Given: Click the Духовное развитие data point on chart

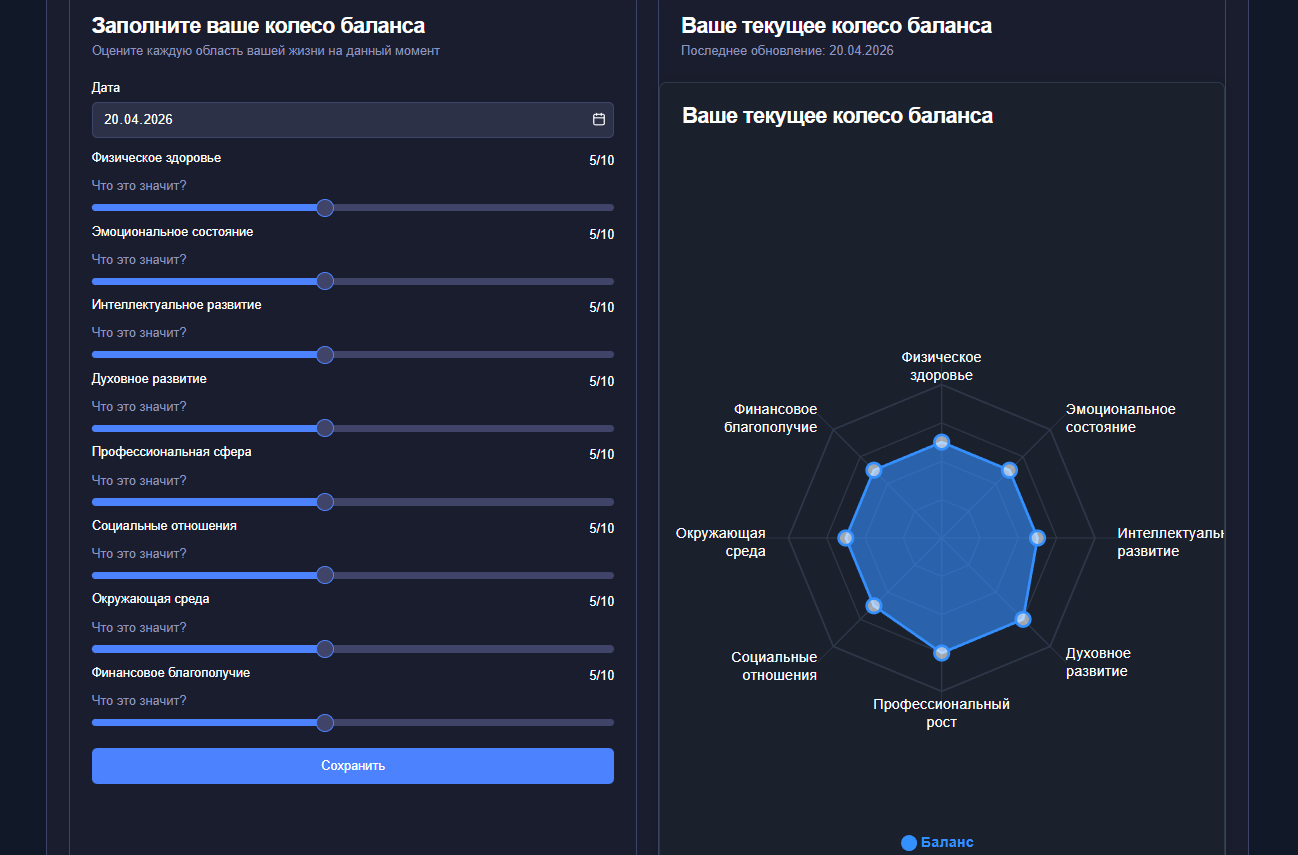Looking at the screenshot, I should (x=1022, y=619).
